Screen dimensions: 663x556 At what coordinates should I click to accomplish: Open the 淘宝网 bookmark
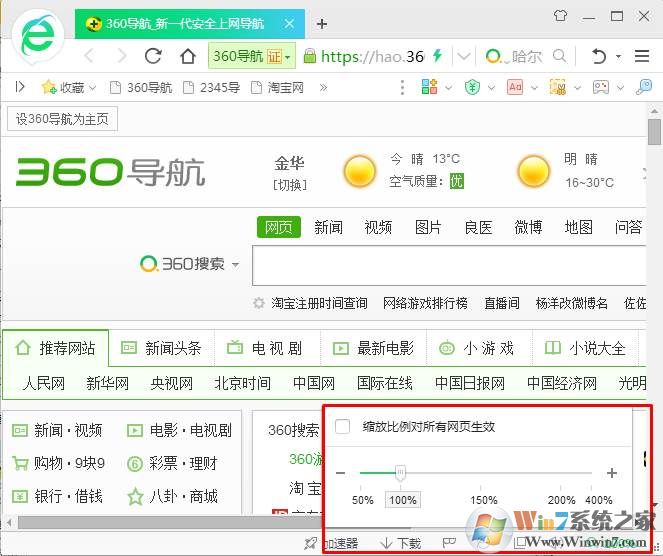(277, 88)
